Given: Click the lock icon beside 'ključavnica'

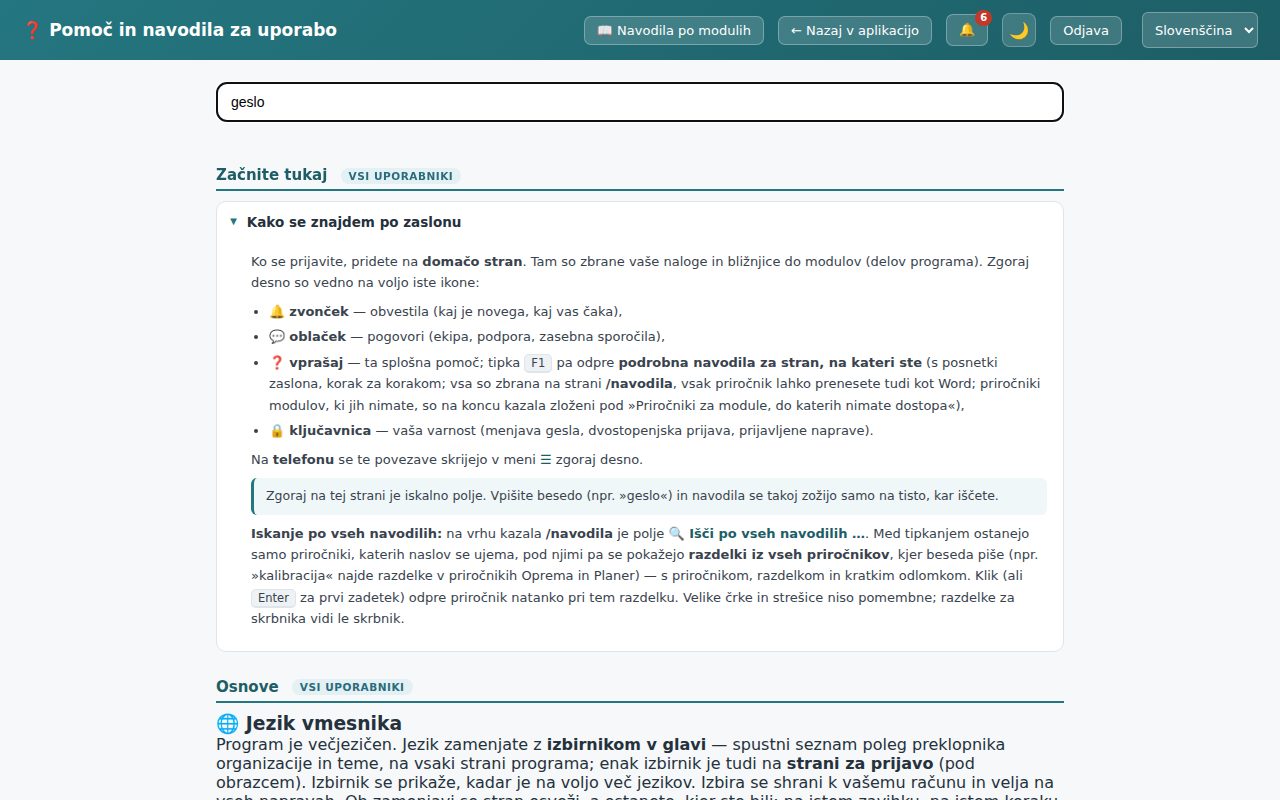Looking at the screenshot, I should click(277, 431).
